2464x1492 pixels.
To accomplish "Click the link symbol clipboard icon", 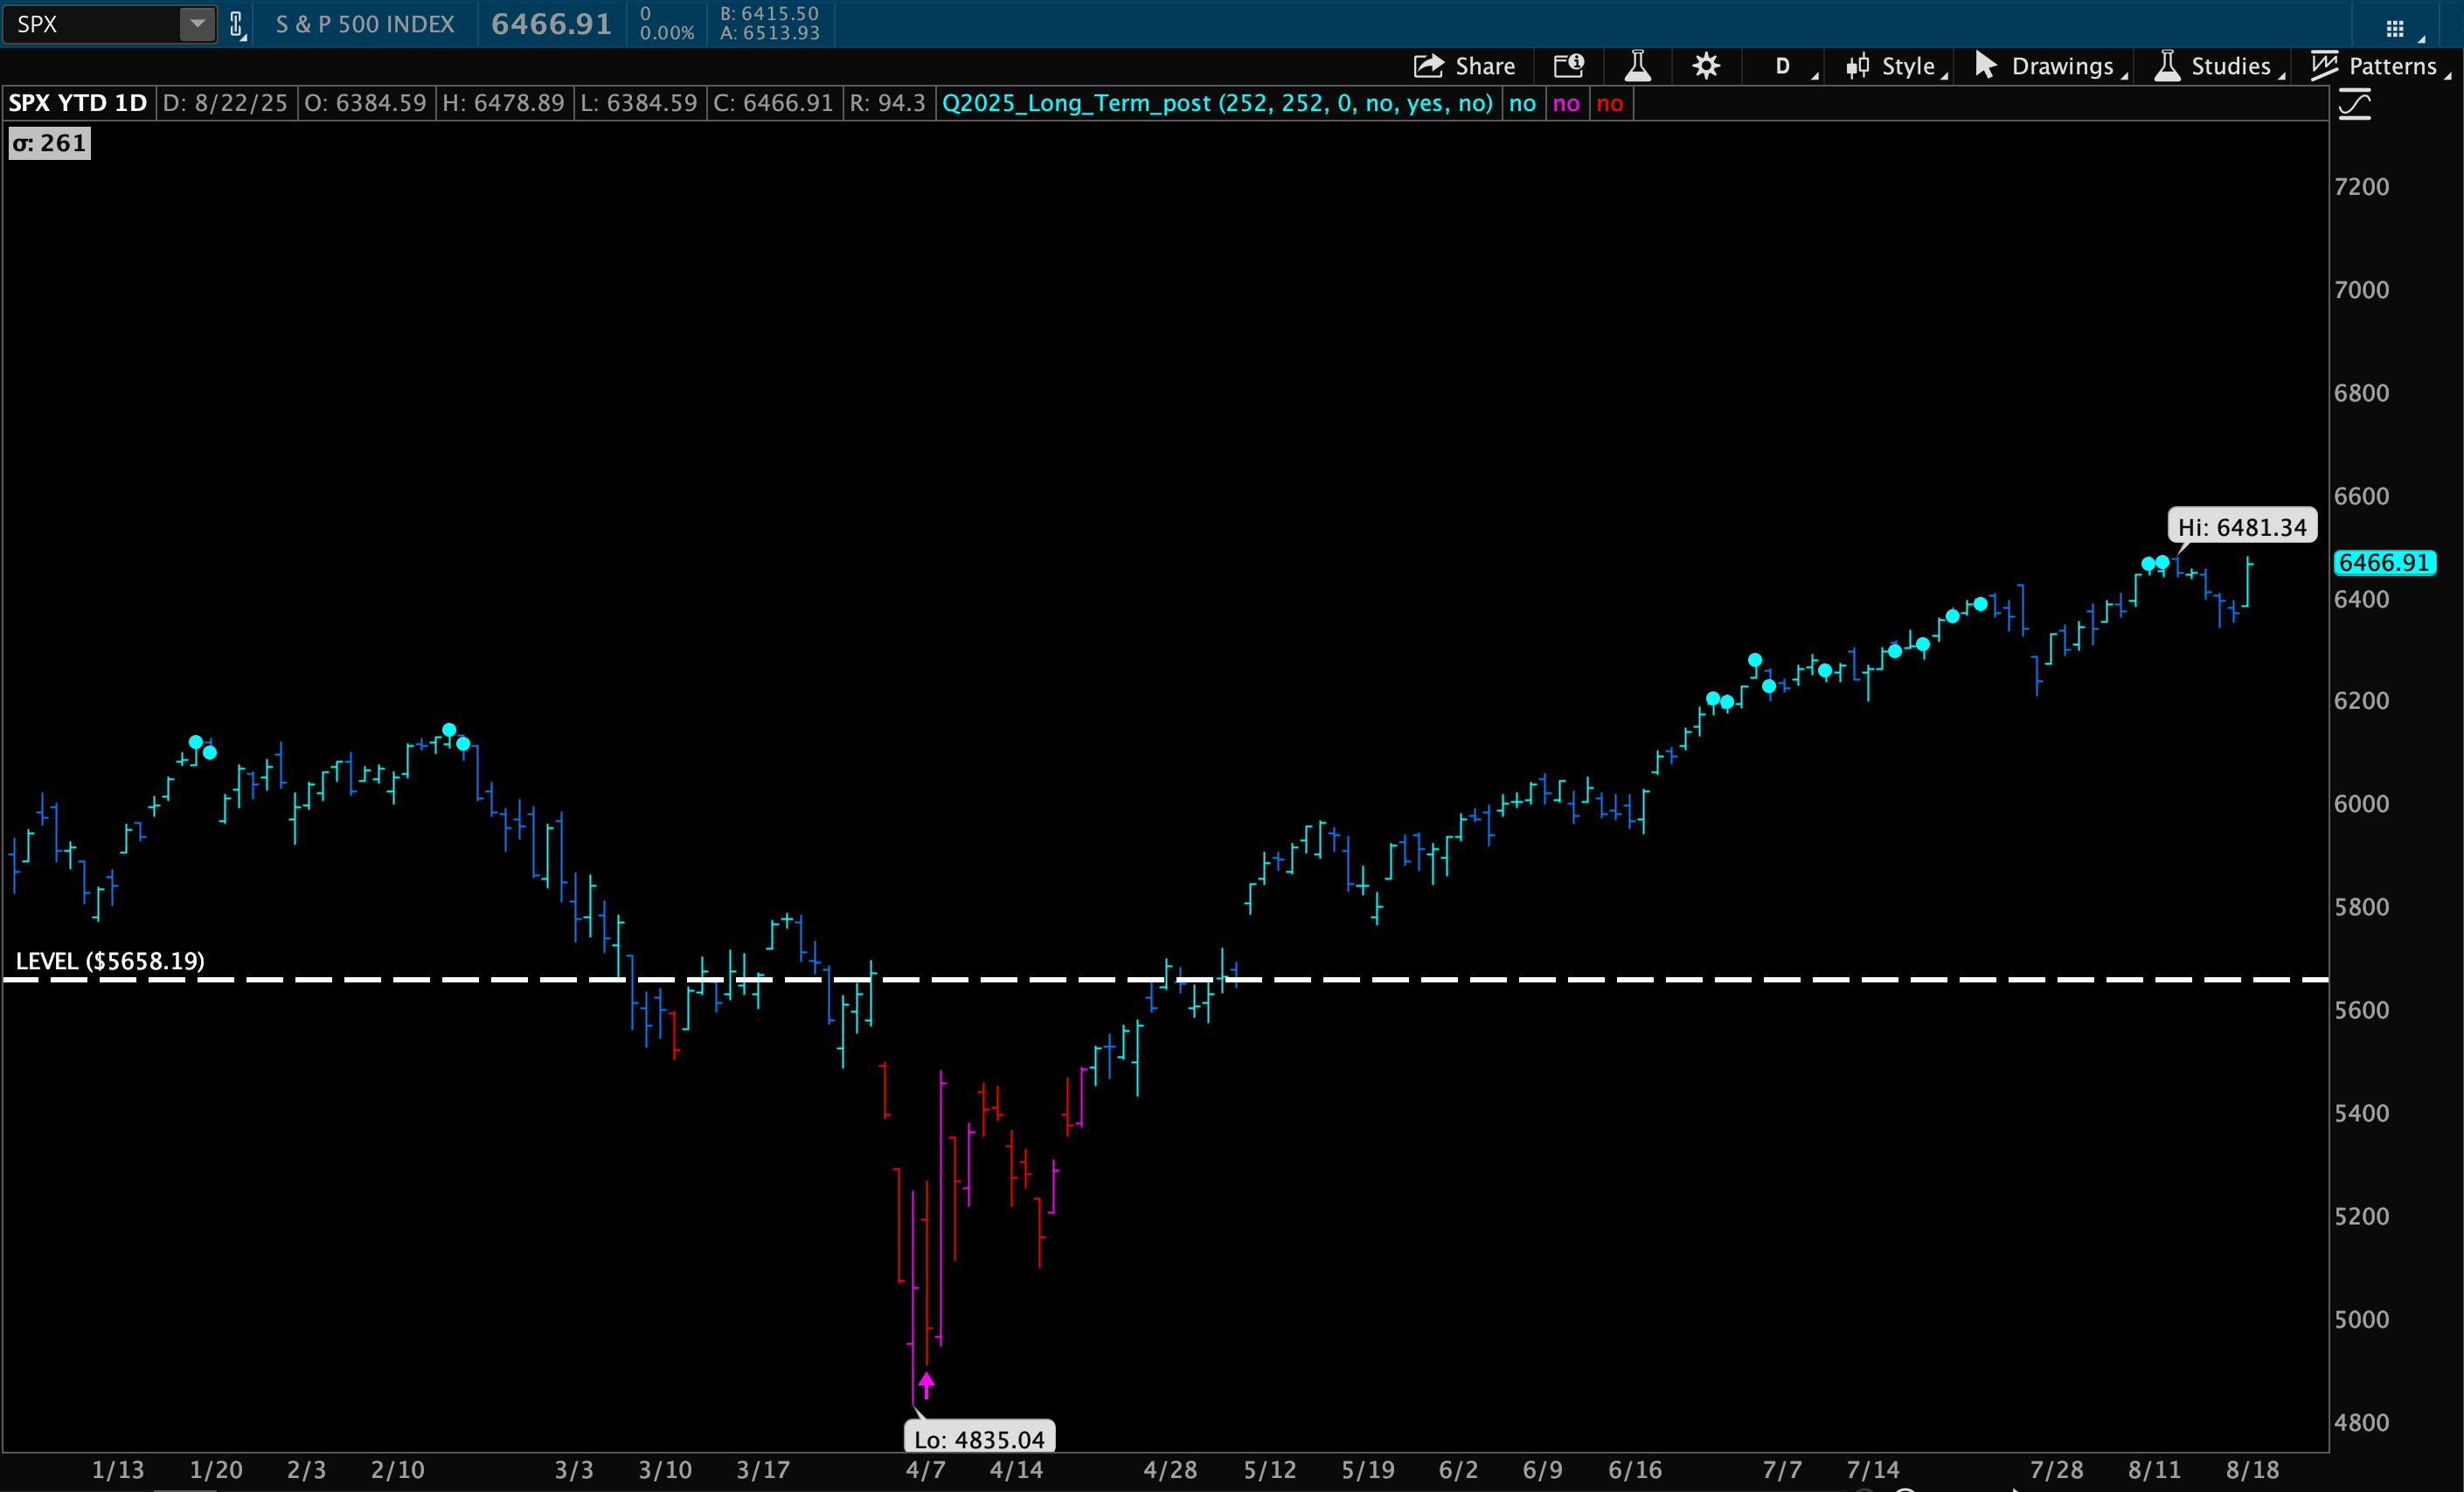I will coord(236,24).
